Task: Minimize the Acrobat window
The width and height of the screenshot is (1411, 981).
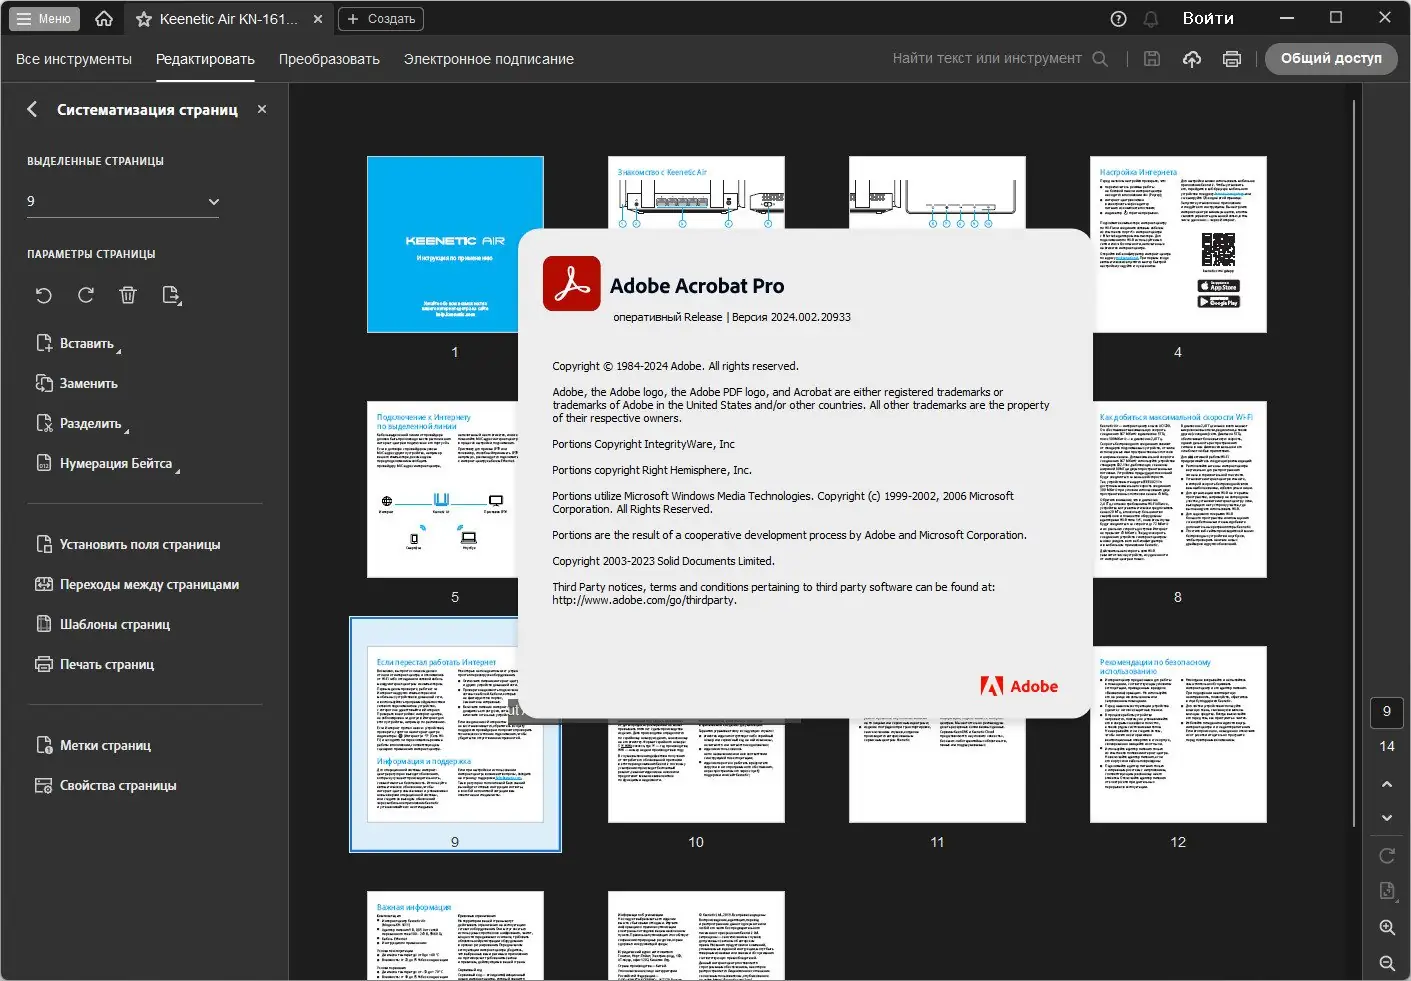Action: tap(1287, 18)
